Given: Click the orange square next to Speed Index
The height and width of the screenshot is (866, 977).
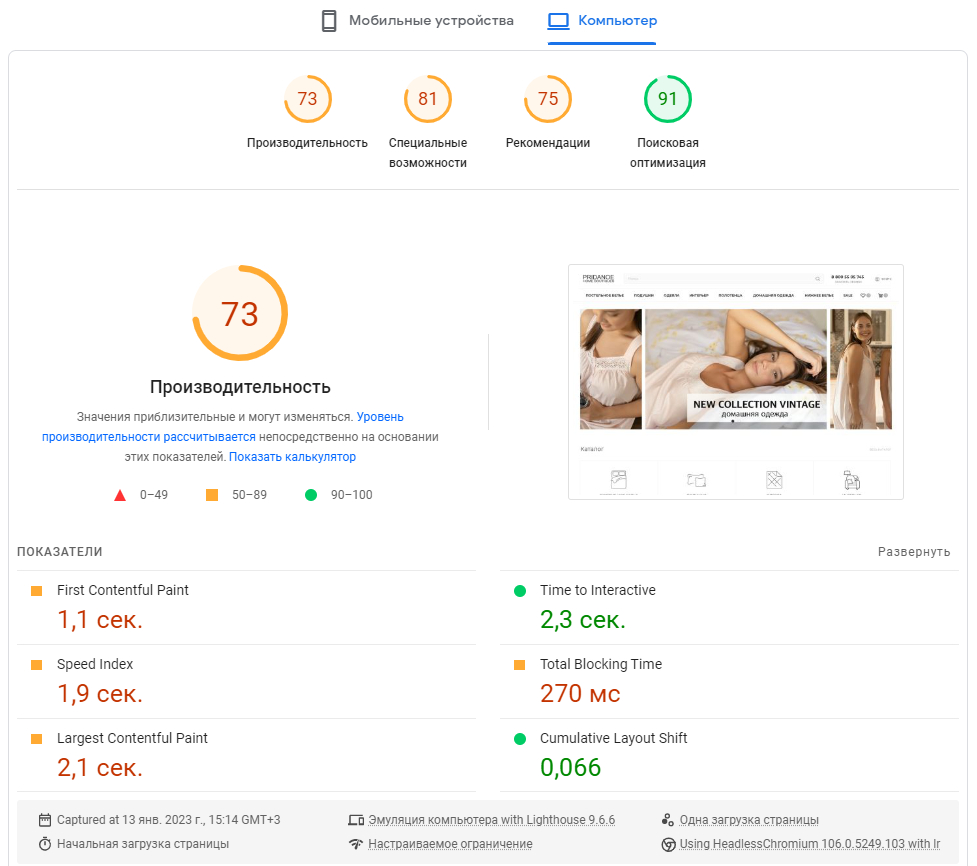Looking at the screenshot, I should pos(37,665).
